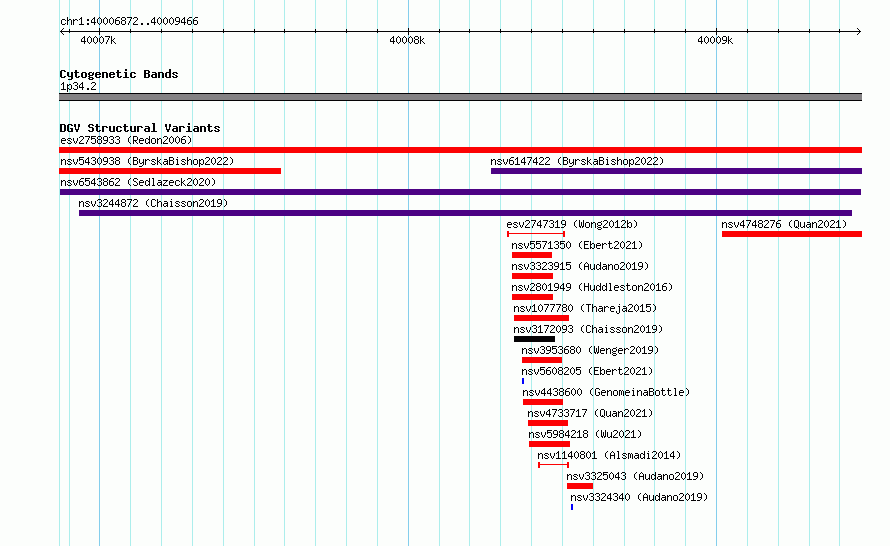The width and height of the screenshot is (890, 546).
Task: Click the chr1:40006872..40009466 region label
Action: point(129,21)
